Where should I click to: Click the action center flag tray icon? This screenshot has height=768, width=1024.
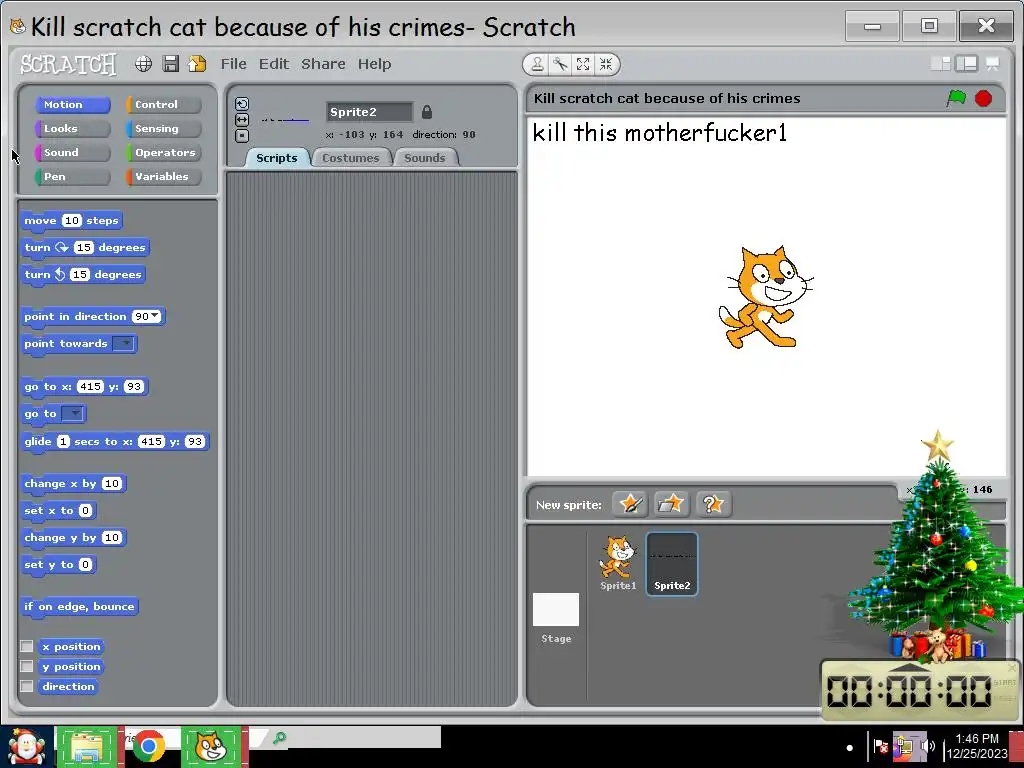coord(880,746)
